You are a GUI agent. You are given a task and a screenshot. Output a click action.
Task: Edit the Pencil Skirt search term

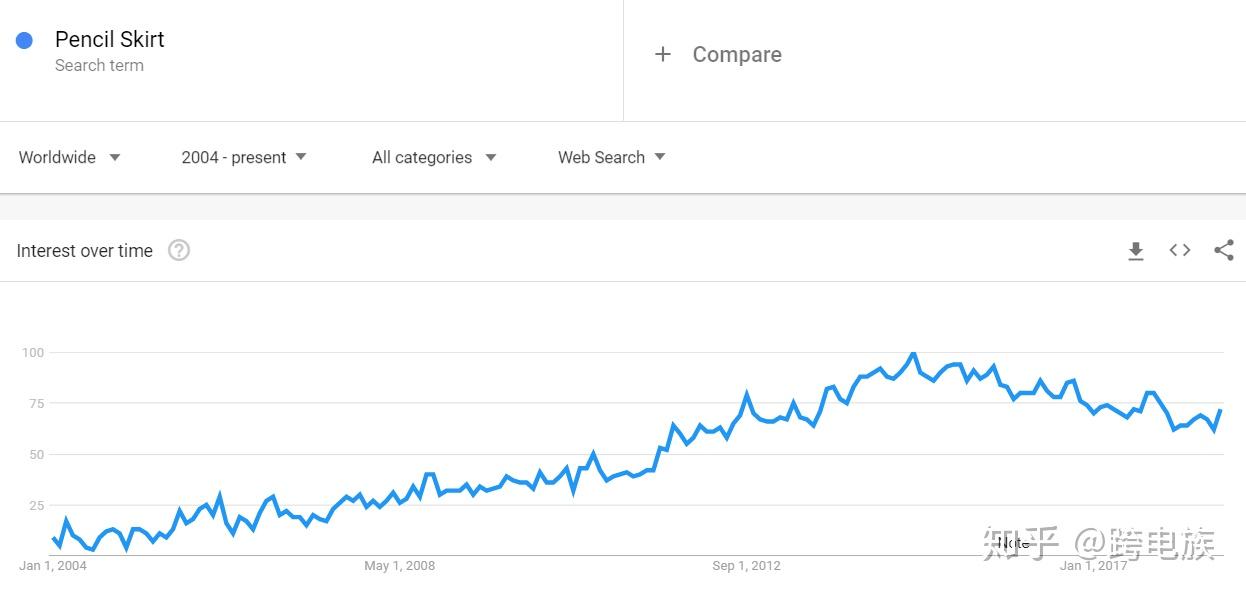coord(110,39)
